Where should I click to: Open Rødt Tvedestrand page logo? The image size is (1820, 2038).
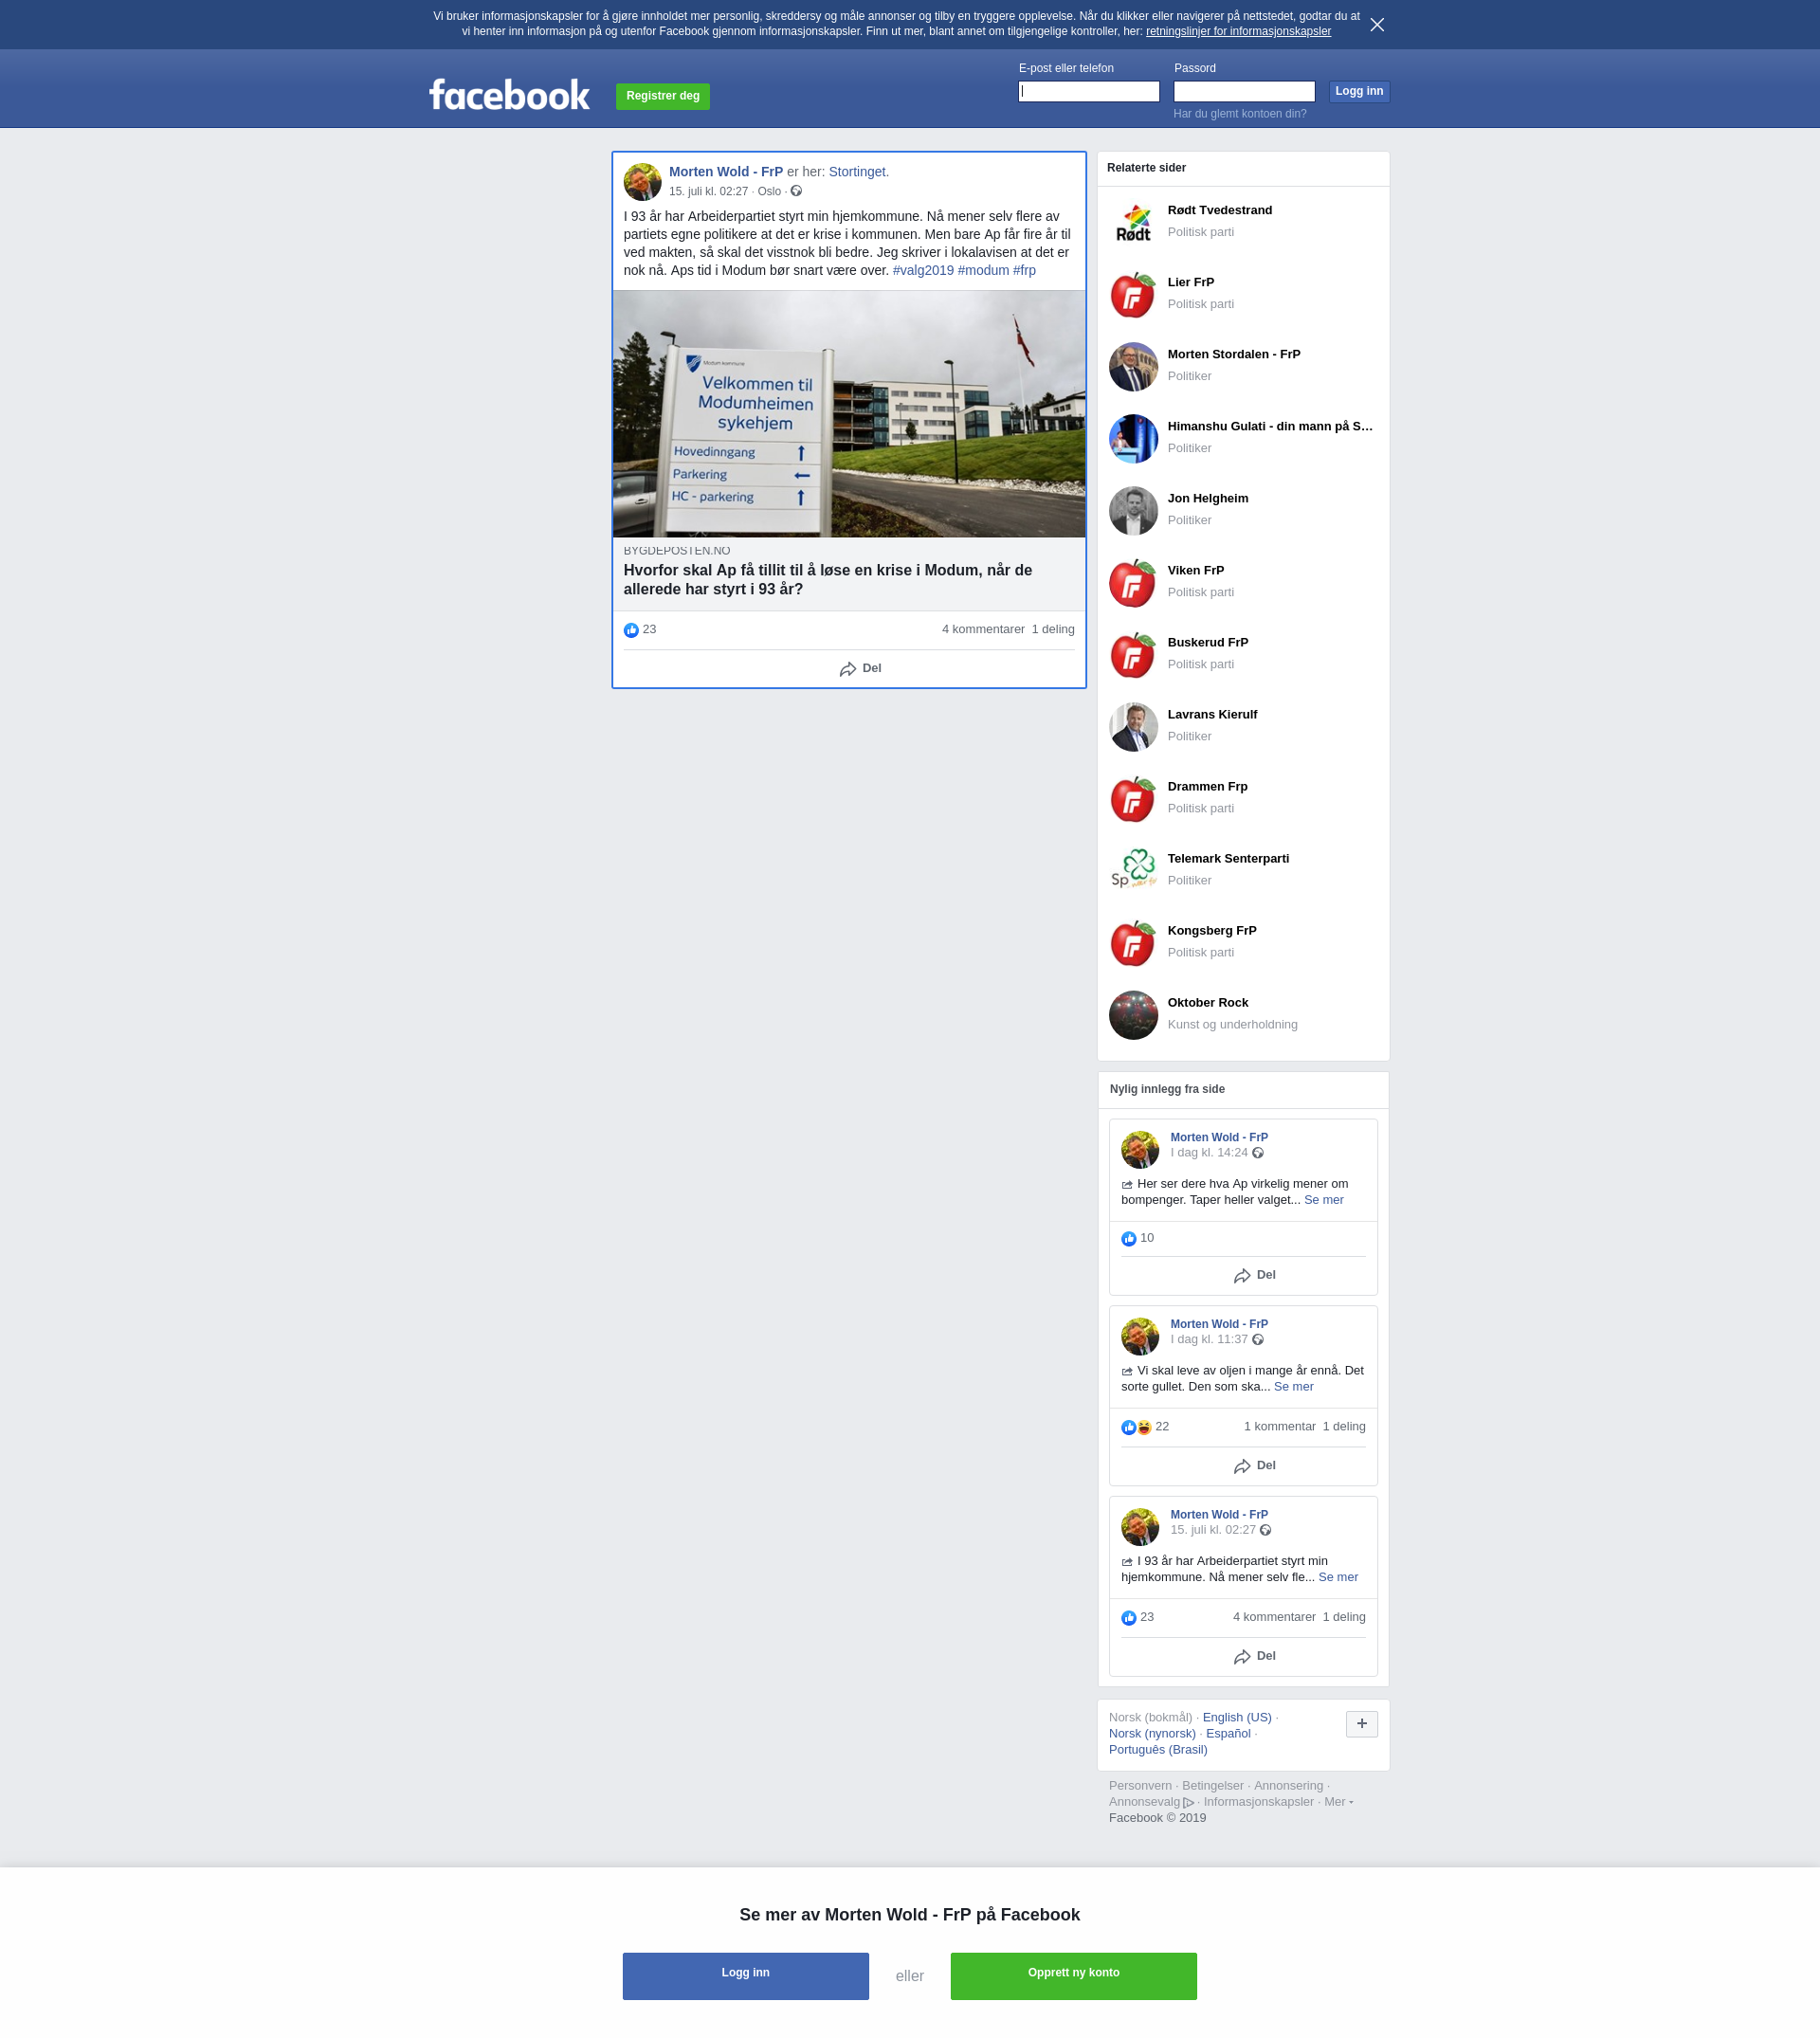[1133, 223]
